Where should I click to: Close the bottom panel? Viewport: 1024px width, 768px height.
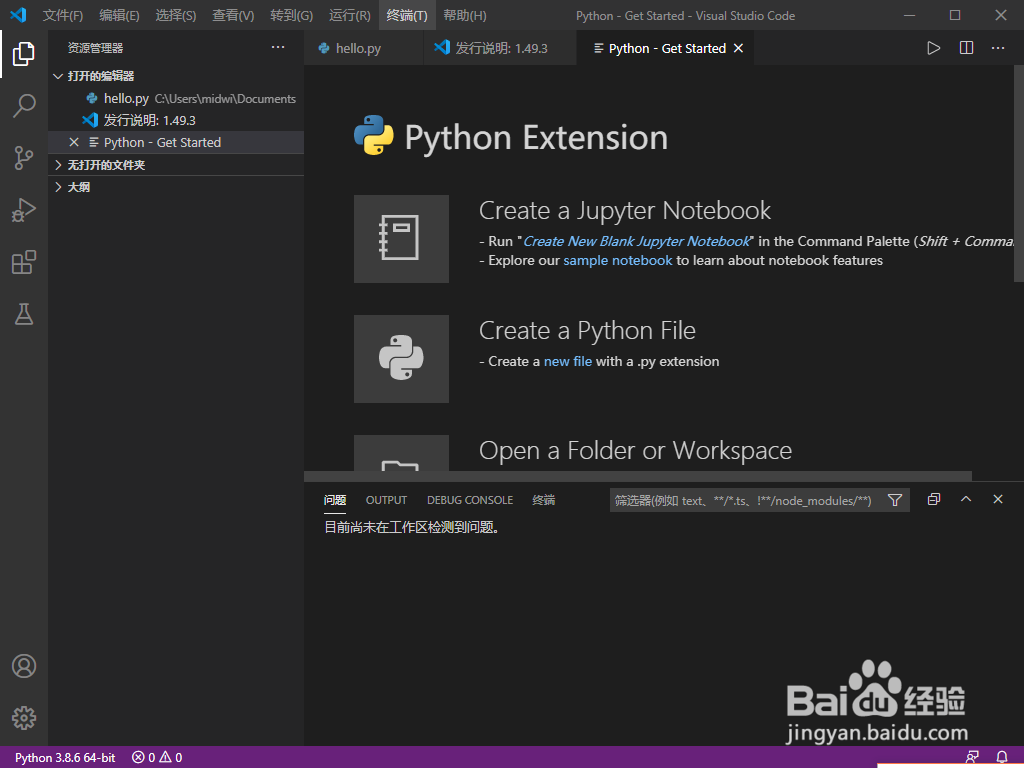[x=998, y=500]
